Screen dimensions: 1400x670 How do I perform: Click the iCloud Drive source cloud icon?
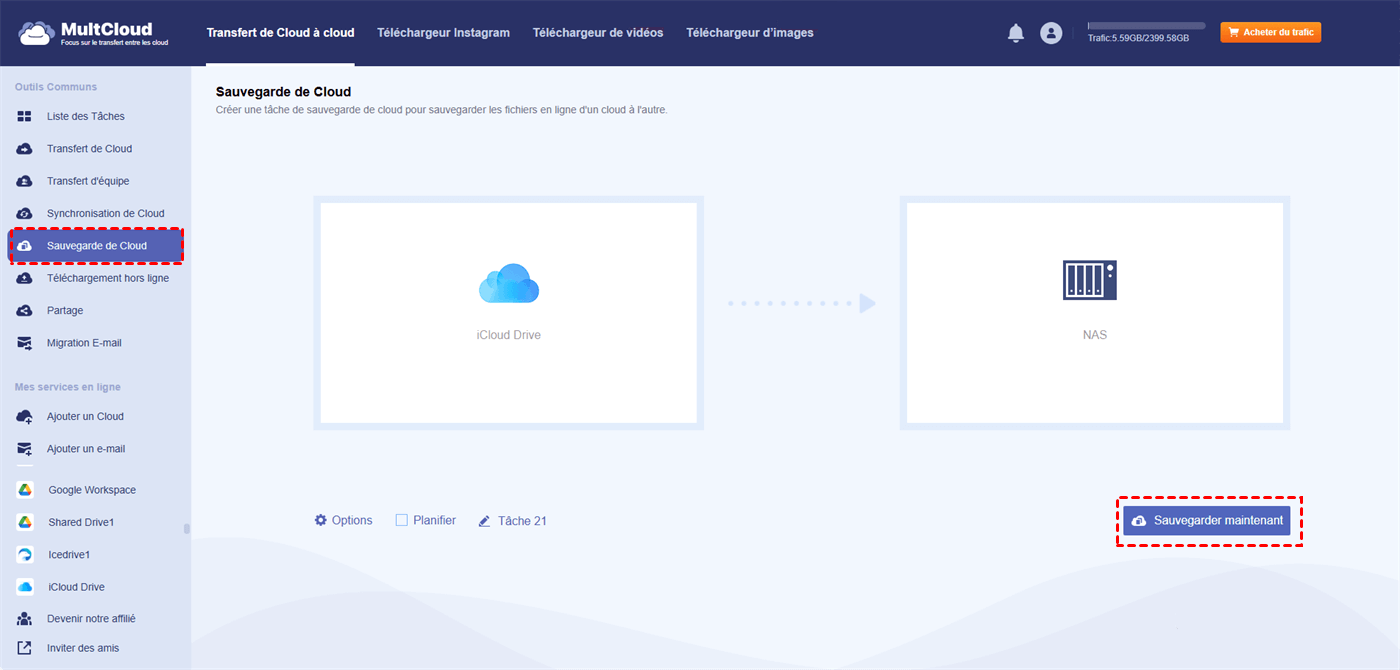[x=509, y=283]
